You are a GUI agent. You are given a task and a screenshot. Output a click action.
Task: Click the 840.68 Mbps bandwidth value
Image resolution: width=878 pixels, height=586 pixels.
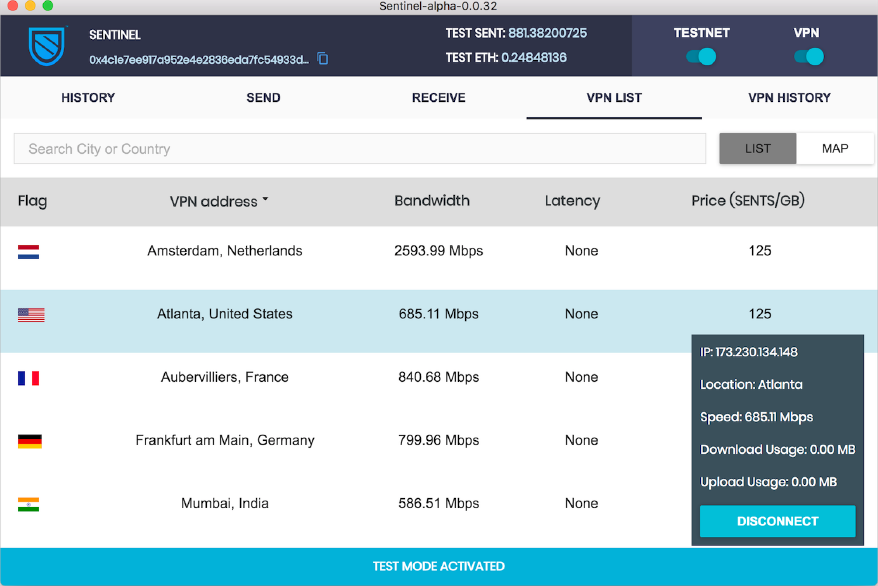(x=438, y=377)
